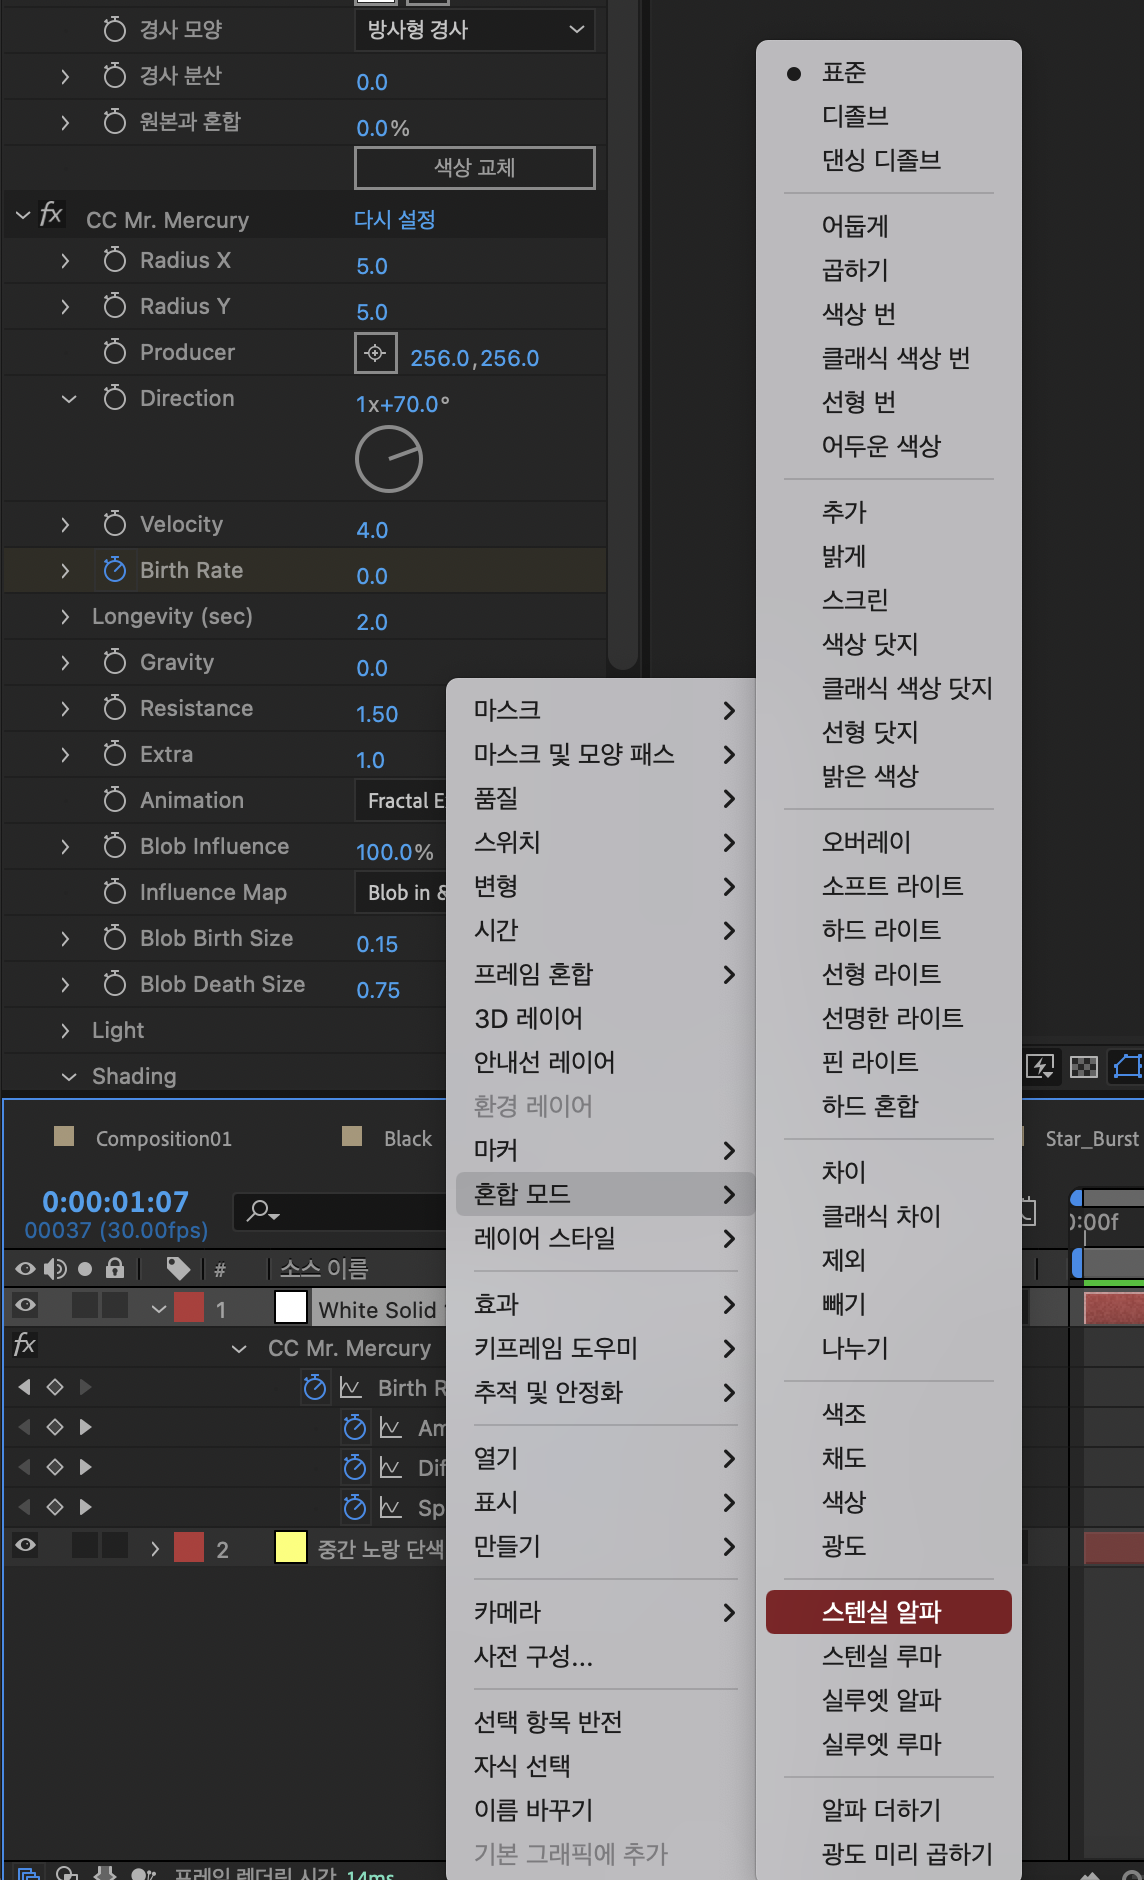1144x1880 pixels.
Task: Open the 방사형 경사 gradient shape dropdown
Action: pos(475,29)
